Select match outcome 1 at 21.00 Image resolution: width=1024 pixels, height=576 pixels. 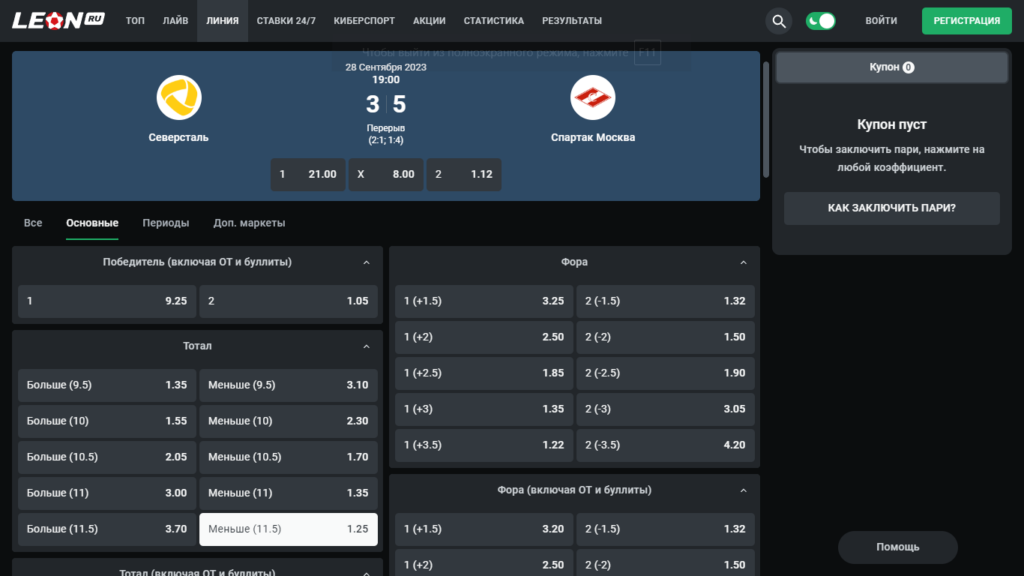[308, 174]
